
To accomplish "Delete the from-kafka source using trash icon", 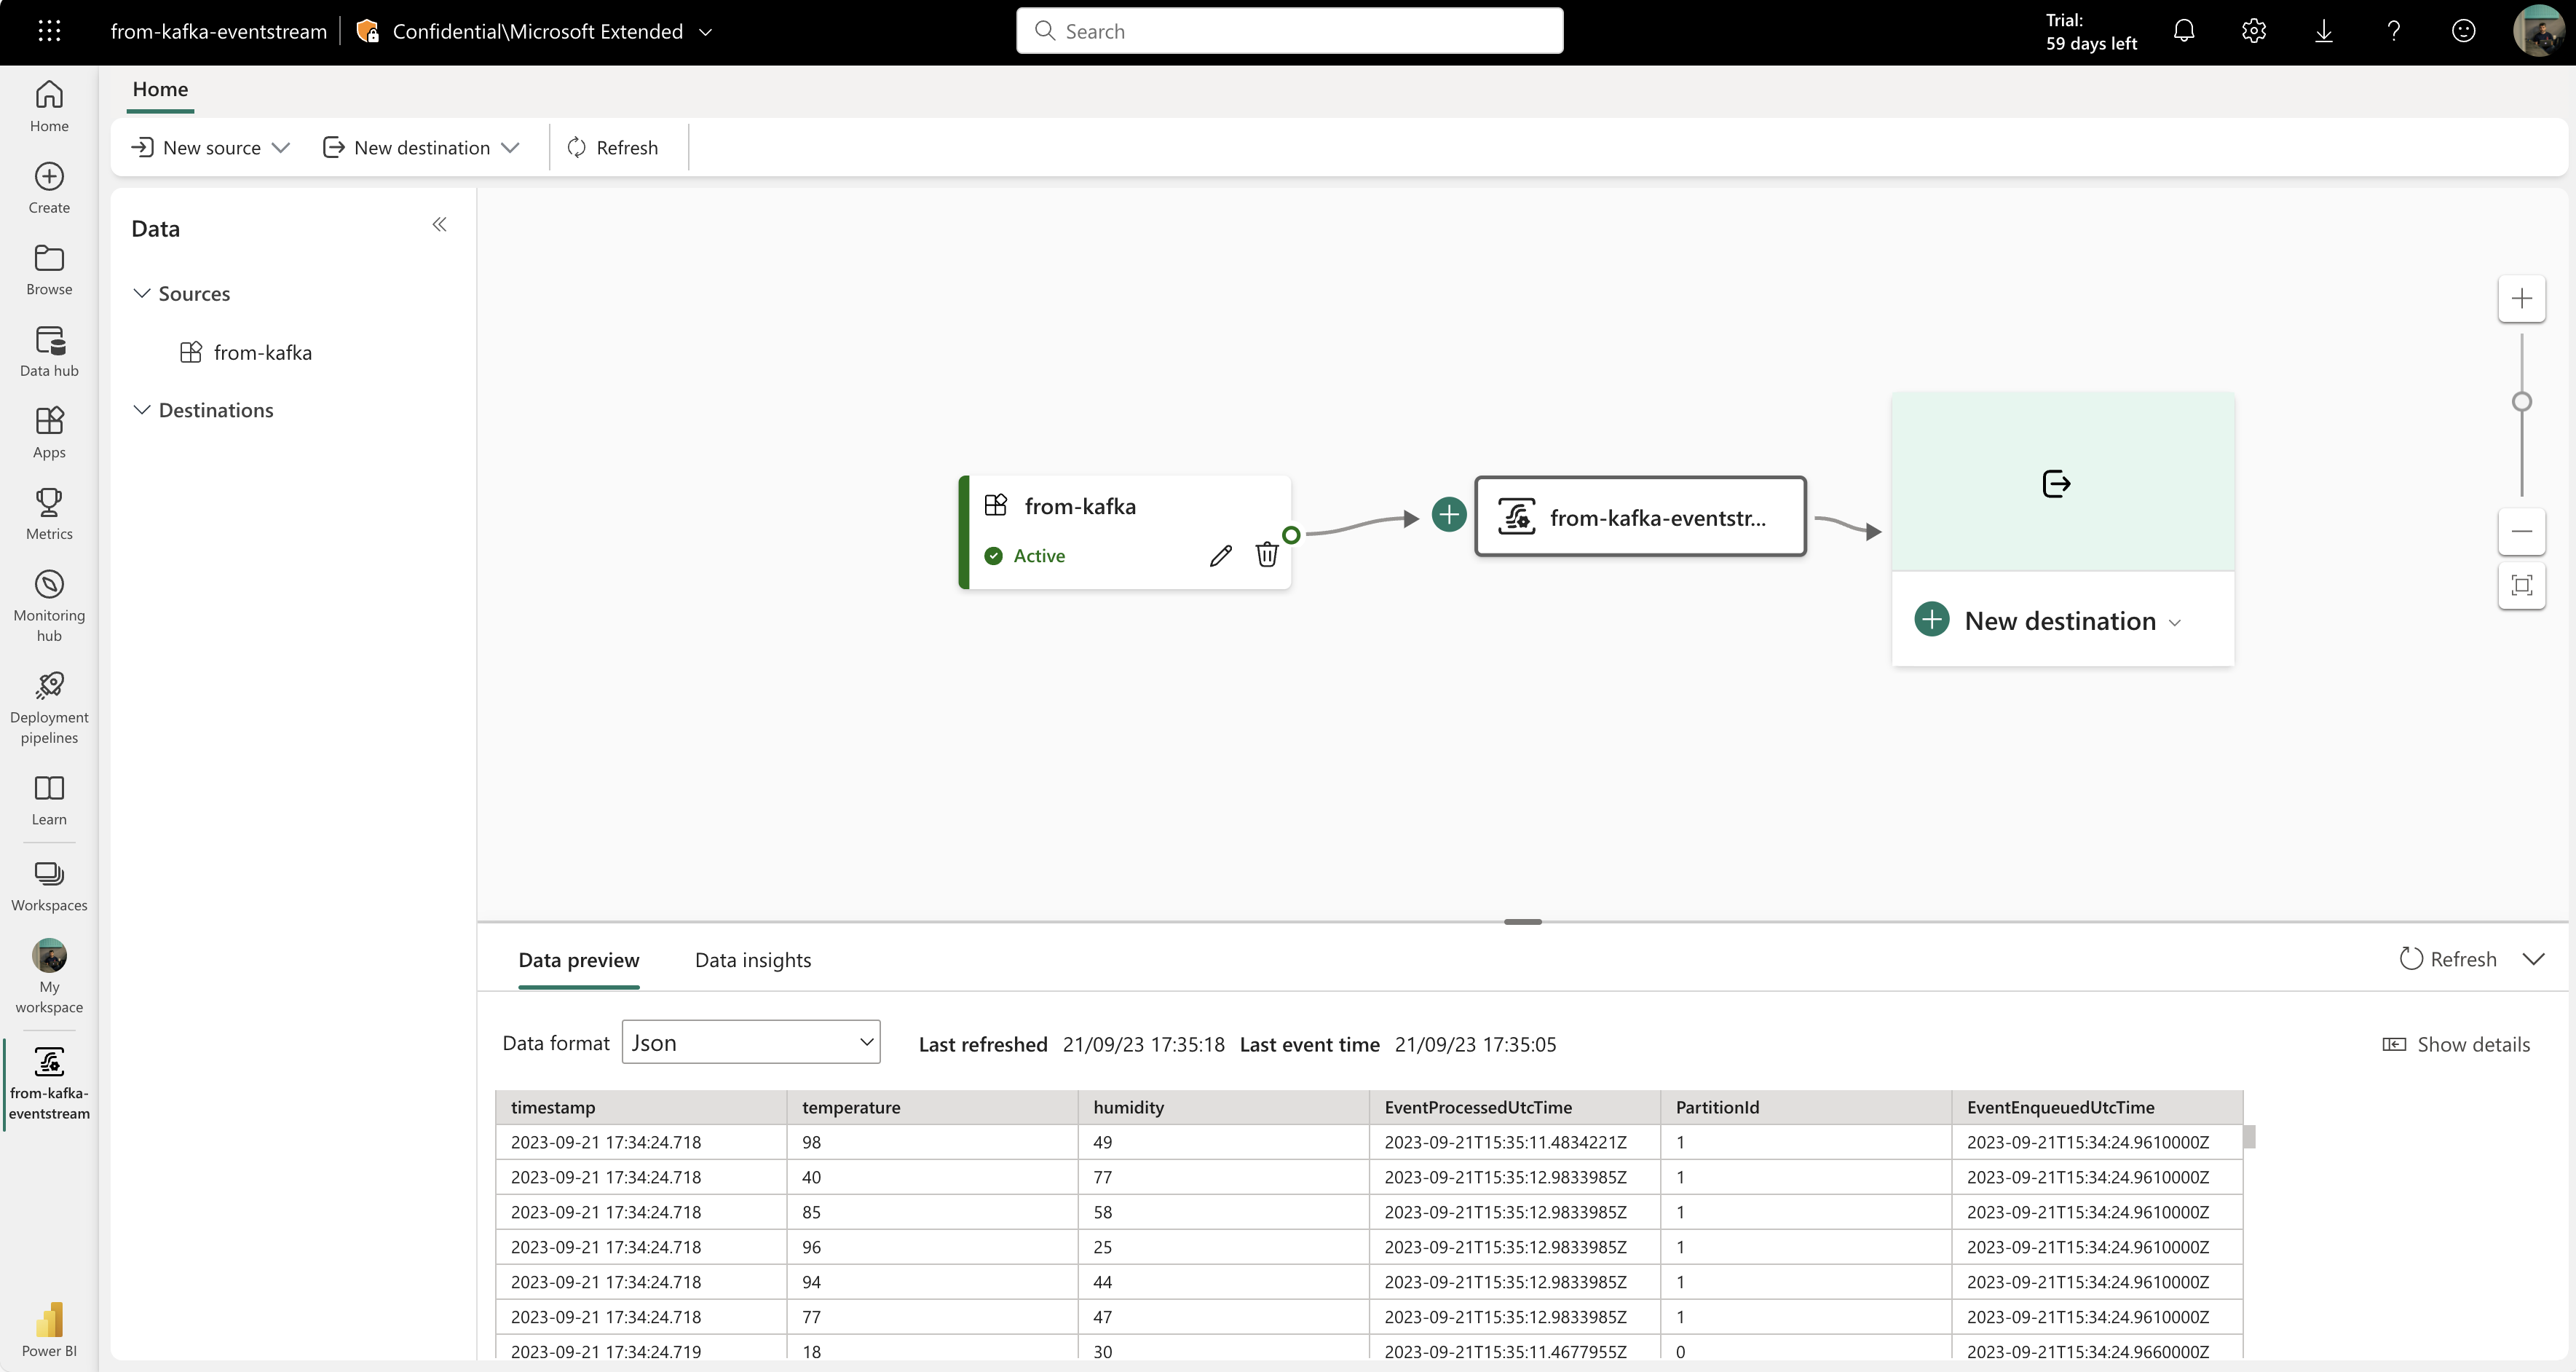I will pos(1267,554).
